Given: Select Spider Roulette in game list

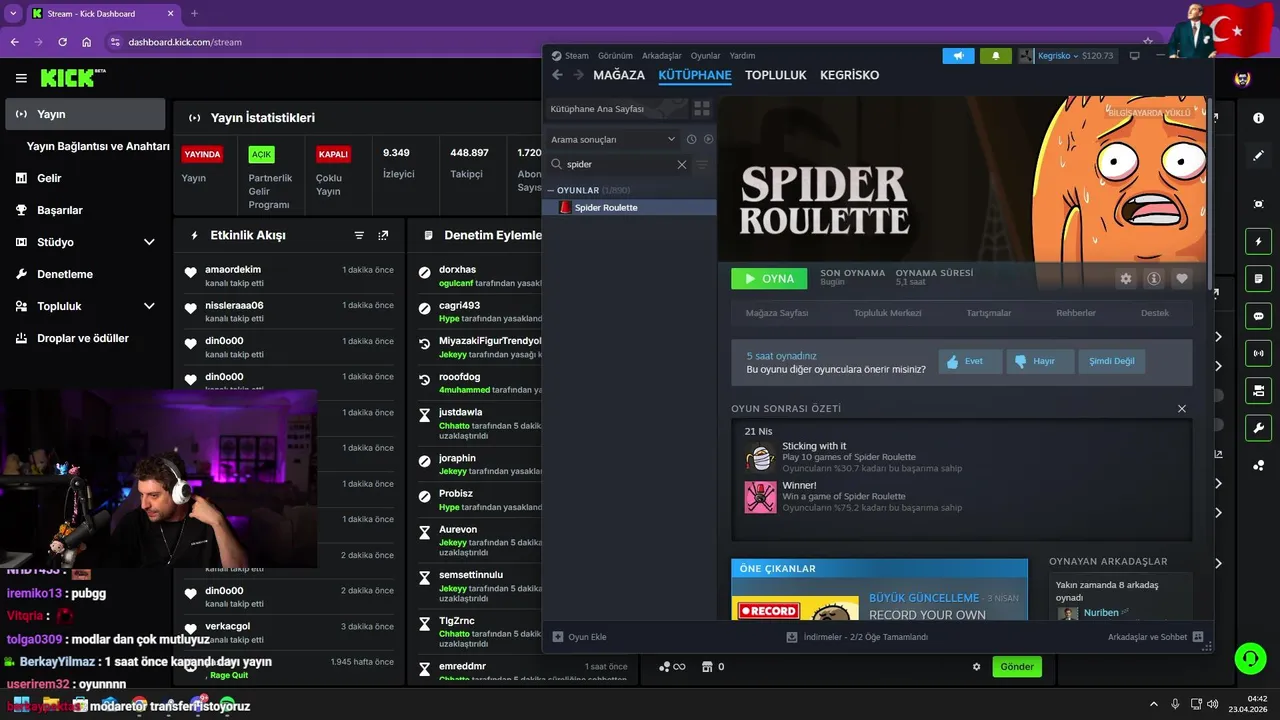Looking at the screenshot, I should [629, 207].
